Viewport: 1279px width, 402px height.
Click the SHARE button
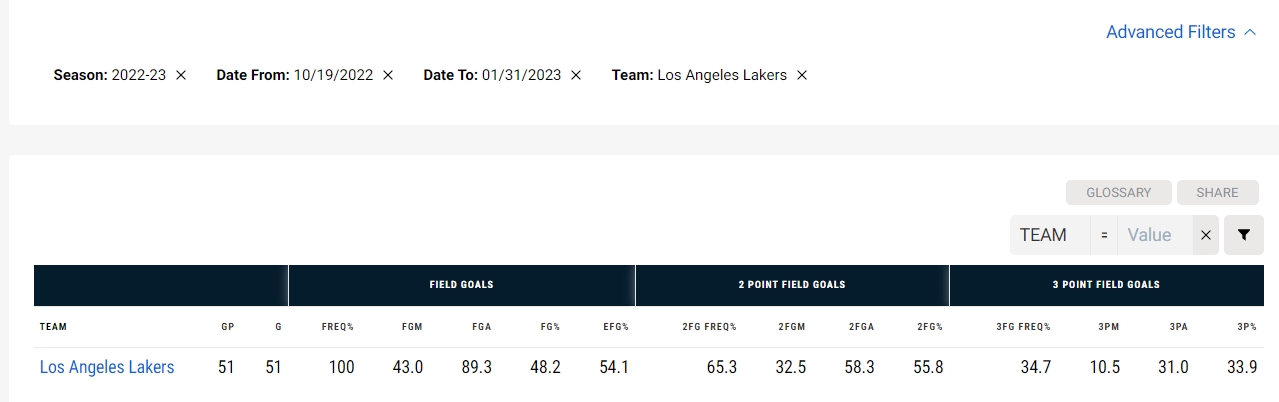(x=1217, y=192)
